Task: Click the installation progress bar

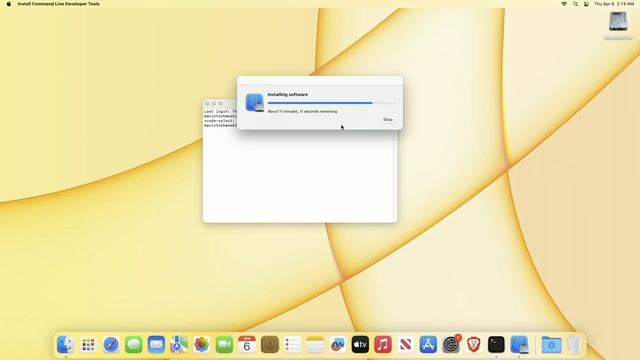Action: tap(331, 103)
